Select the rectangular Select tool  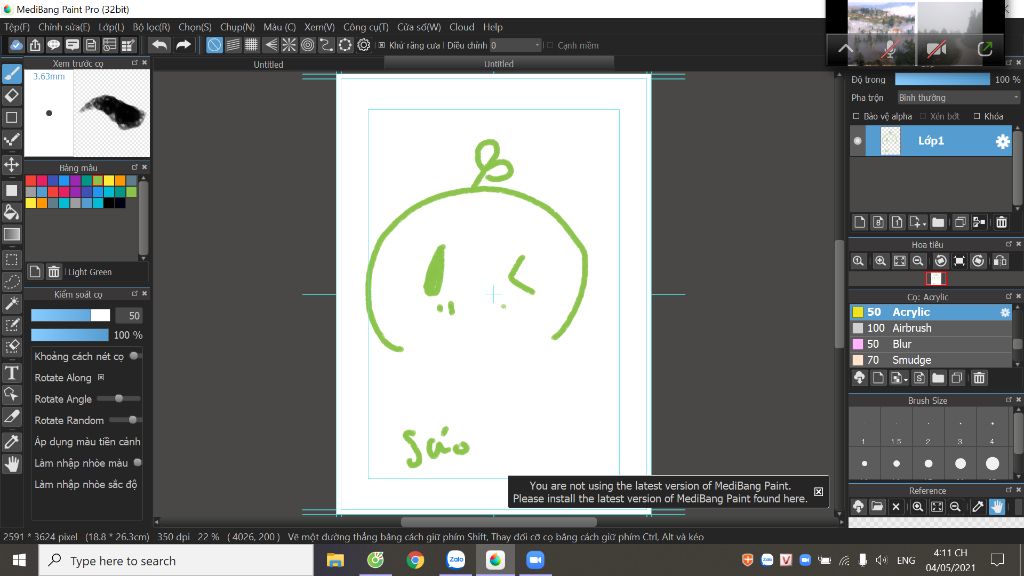coord(12,260)
